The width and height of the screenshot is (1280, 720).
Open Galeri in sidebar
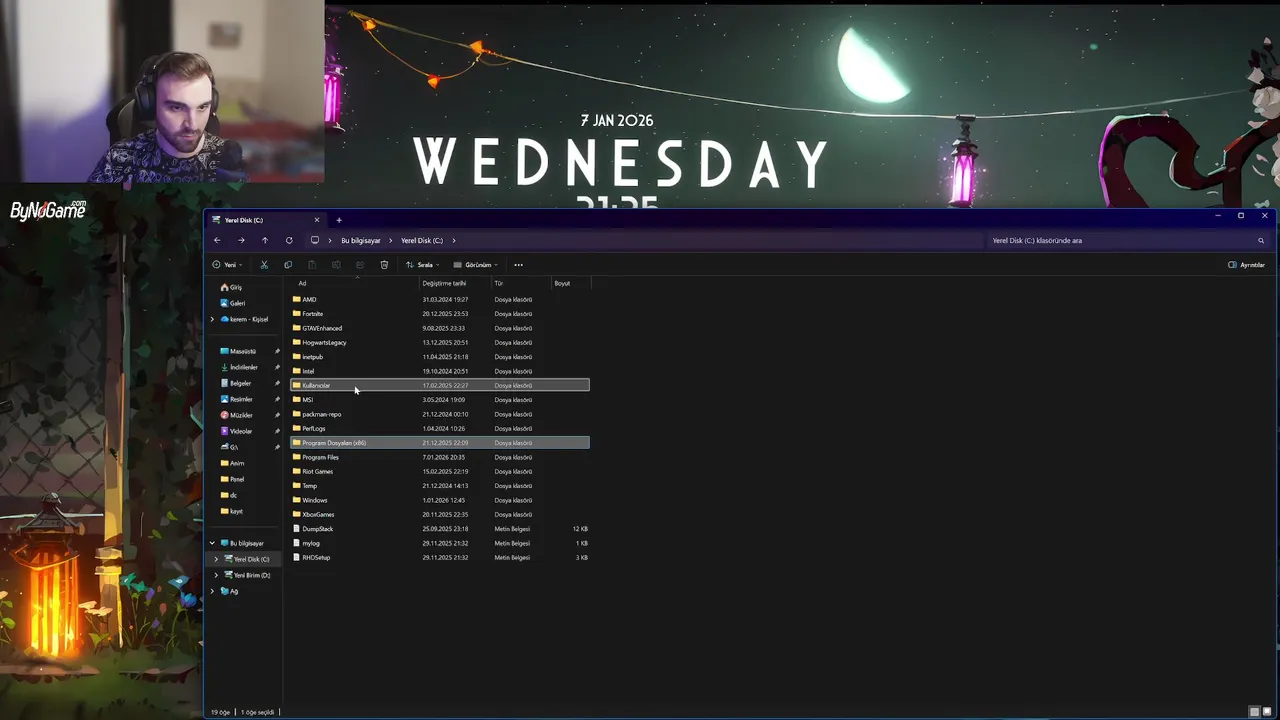[x=237, y=303]
